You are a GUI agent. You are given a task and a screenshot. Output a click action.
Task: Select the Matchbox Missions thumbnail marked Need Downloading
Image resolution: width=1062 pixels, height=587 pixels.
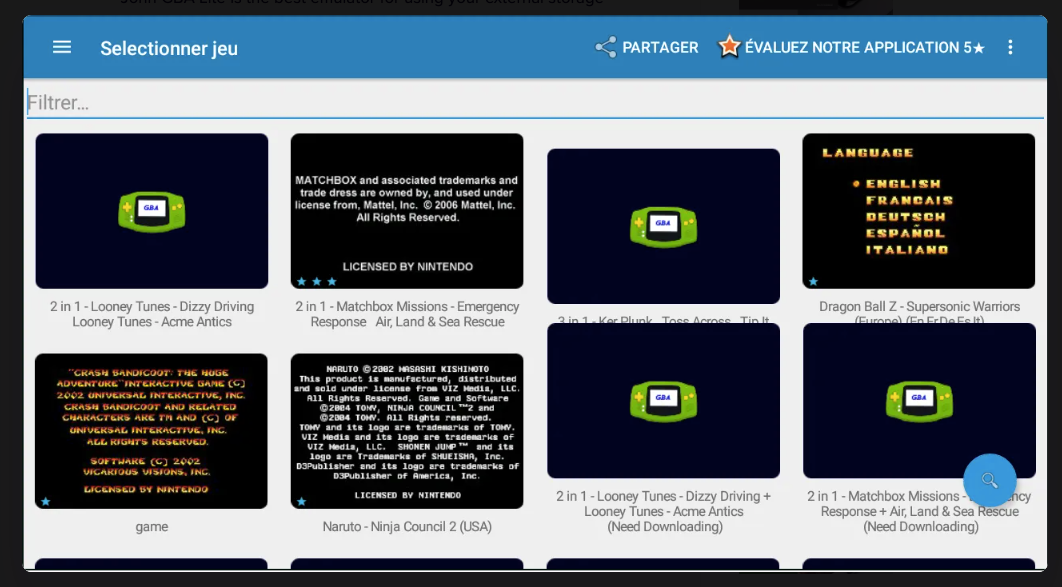click(919, 401)
